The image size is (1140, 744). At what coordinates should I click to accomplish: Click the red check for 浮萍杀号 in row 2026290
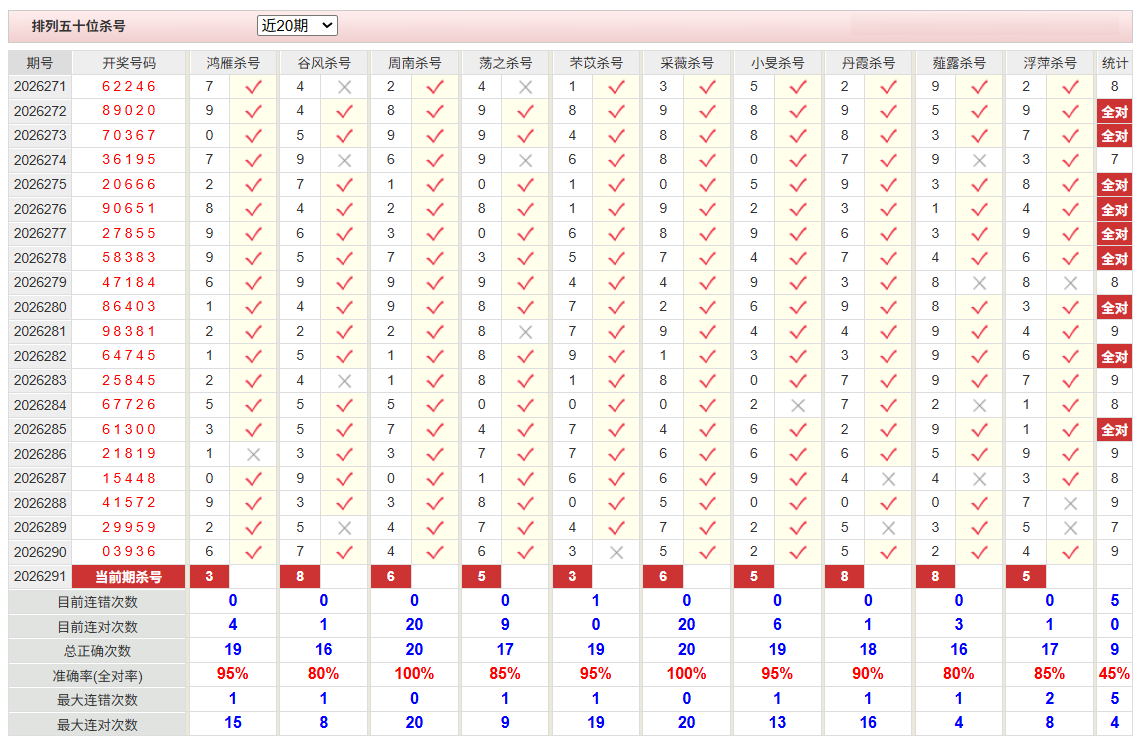[x=1070, y=553]
